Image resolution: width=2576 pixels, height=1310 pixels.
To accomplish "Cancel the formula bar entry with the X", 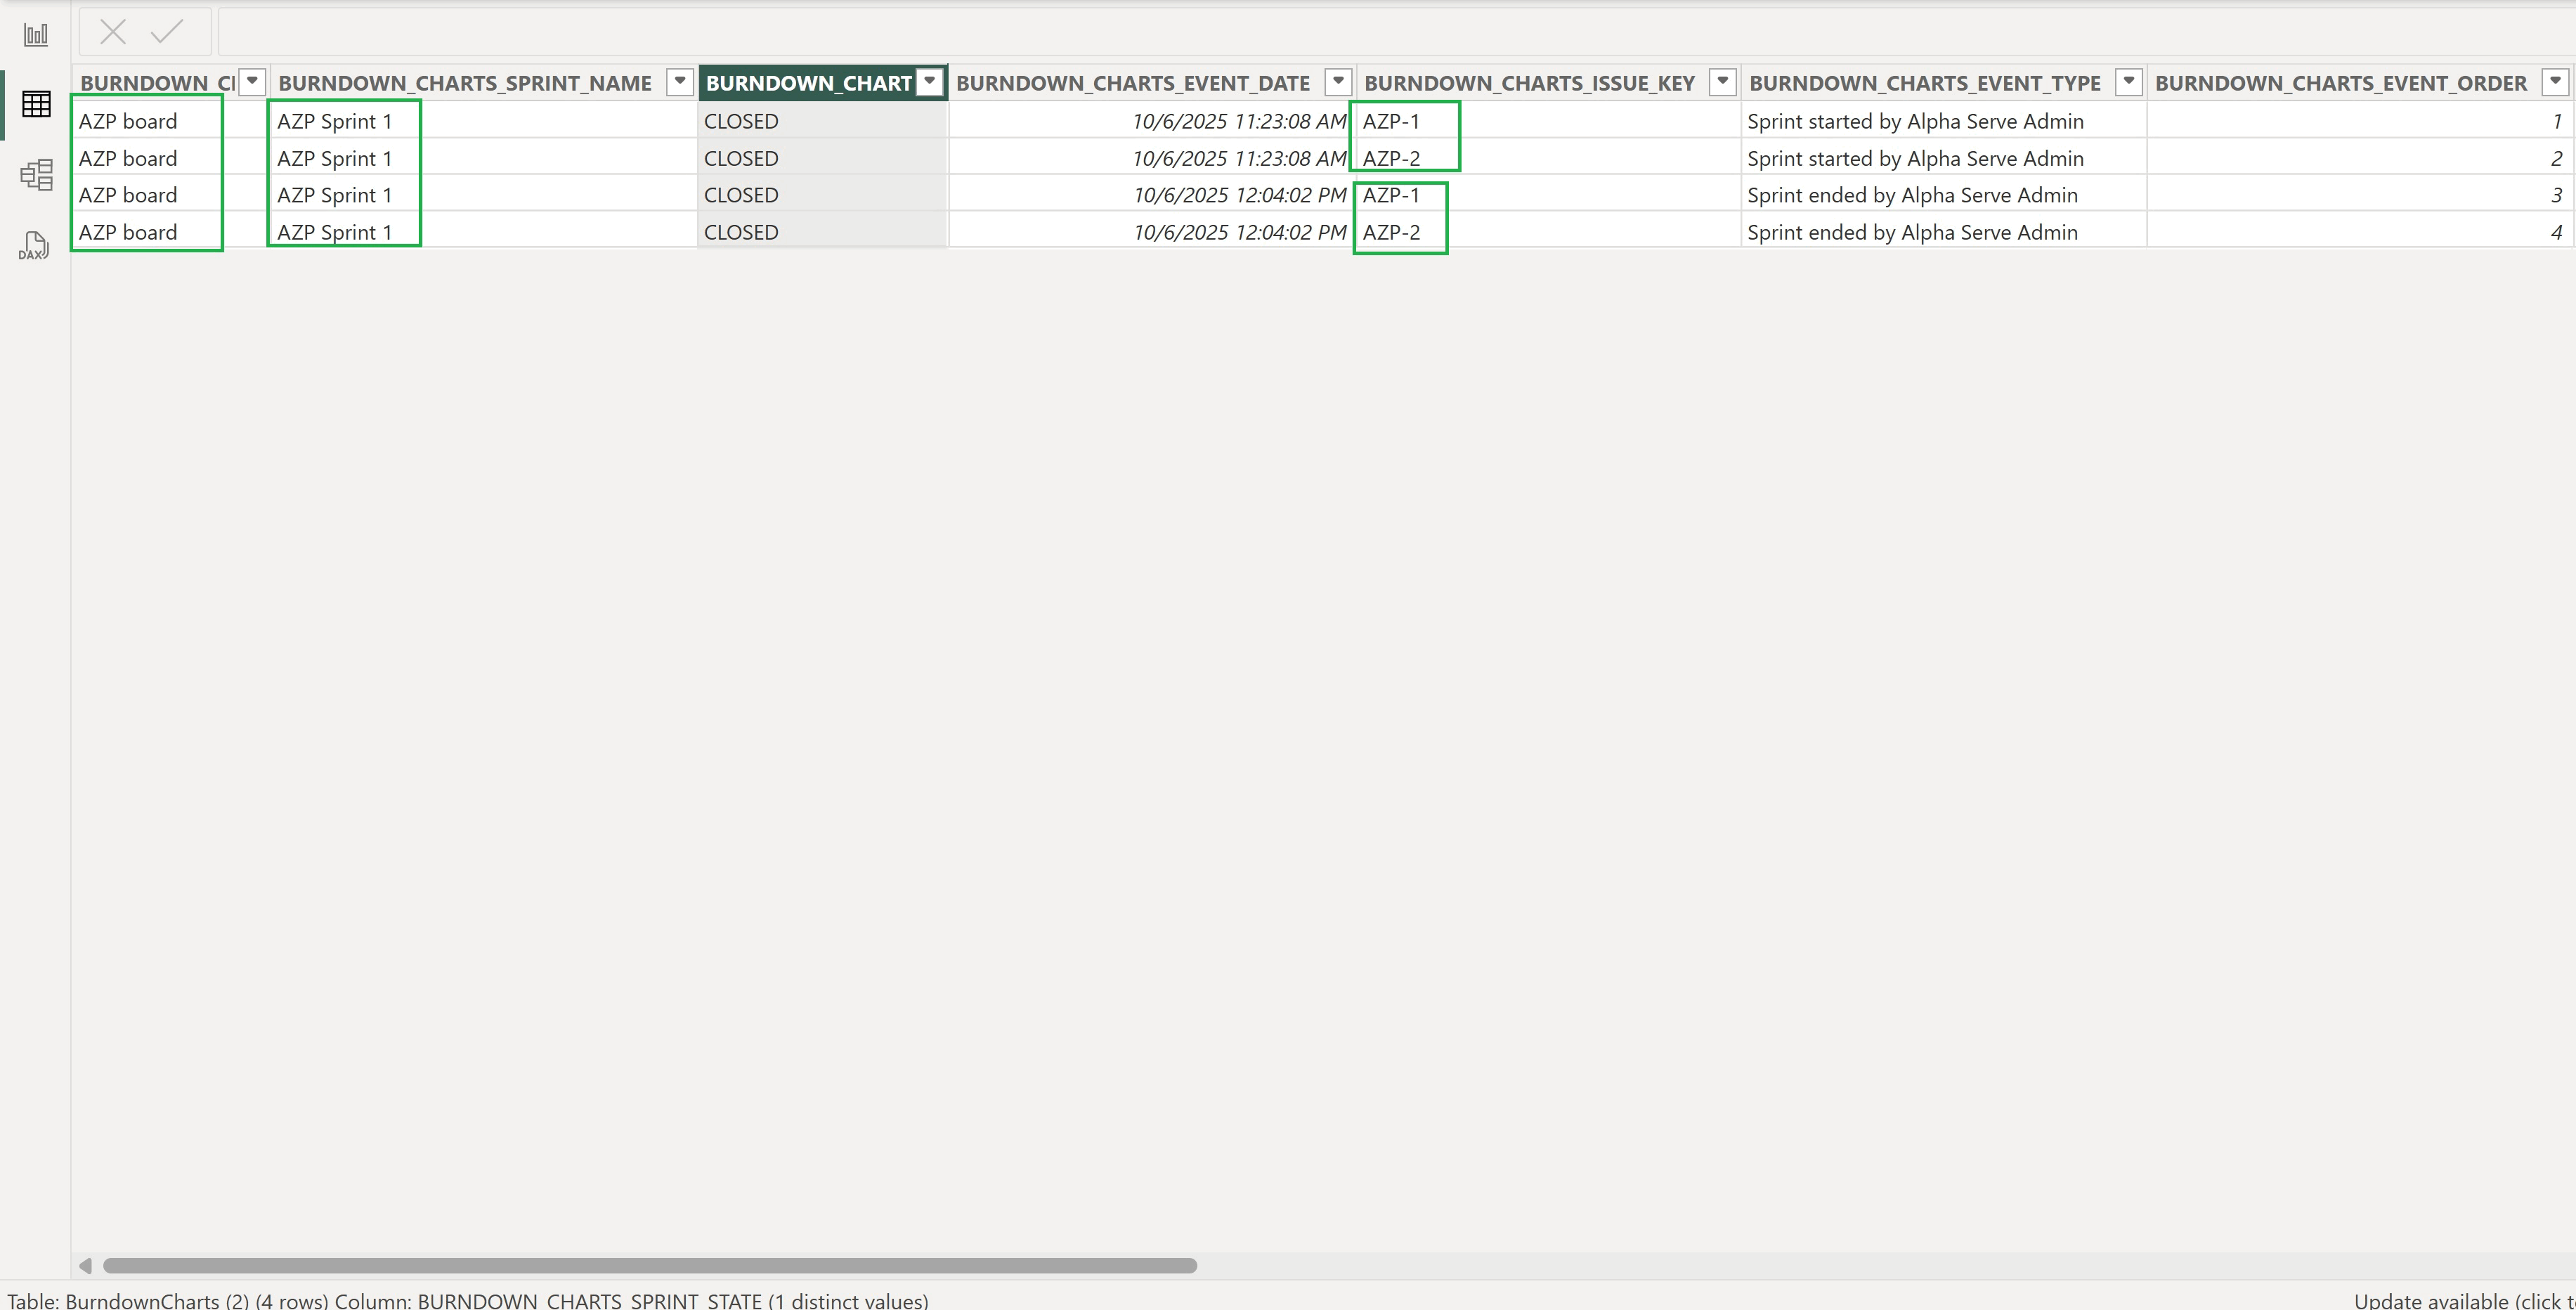I will coord(112,31).
